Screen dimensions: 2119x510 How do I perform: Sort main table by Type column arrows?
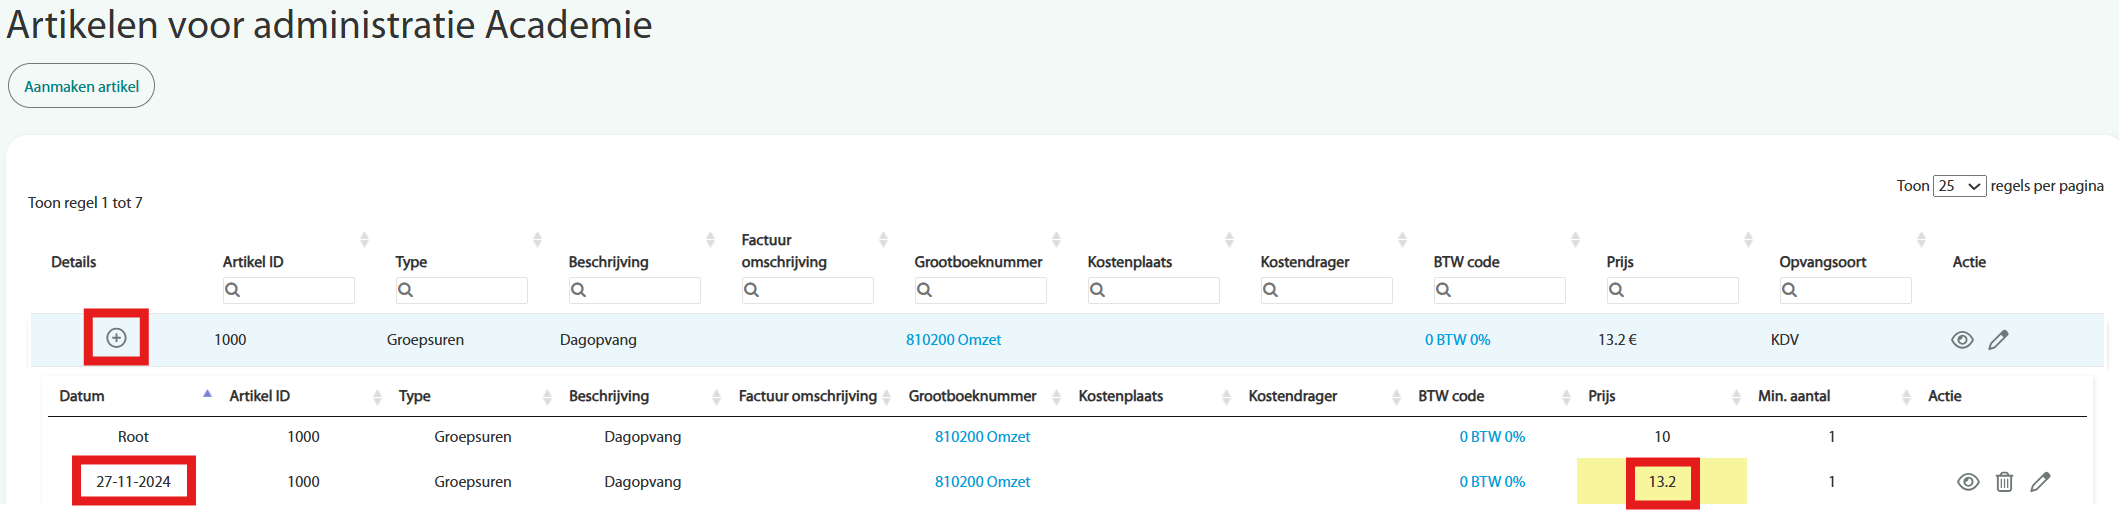click(537, 240)
